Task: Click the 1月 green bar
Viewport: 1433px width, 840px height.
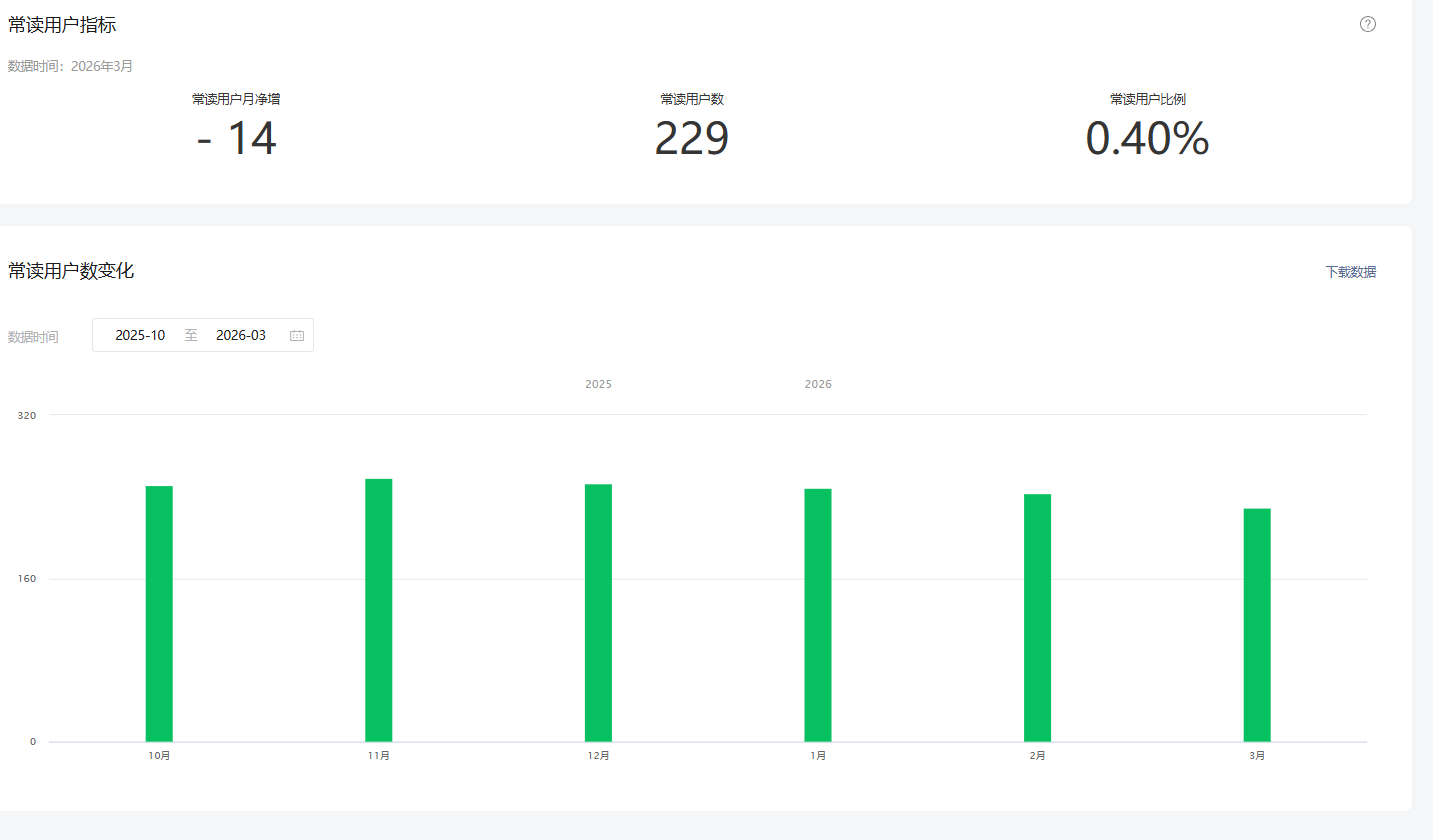Action: [818, 615]
